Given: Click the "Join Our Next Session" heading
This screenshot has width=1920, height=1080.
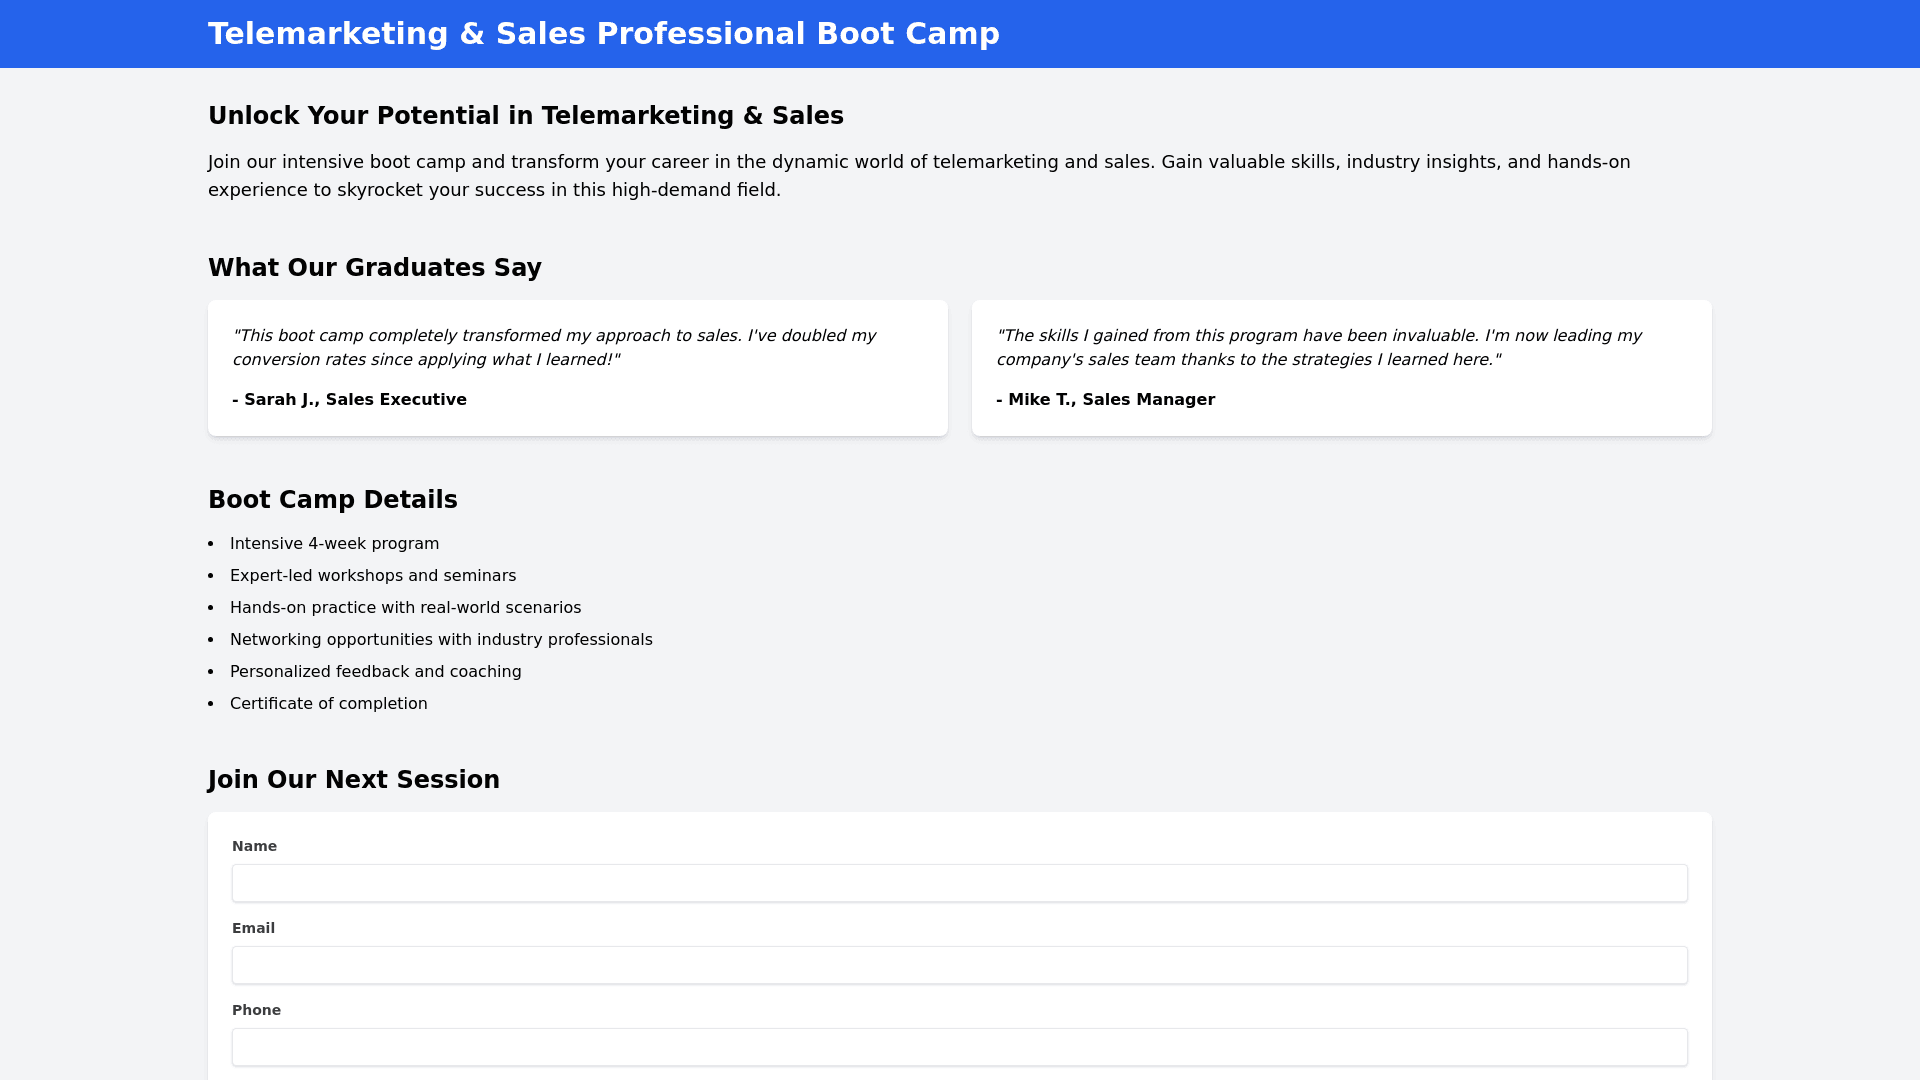Looking at the screenshot, I should [353, 780].
